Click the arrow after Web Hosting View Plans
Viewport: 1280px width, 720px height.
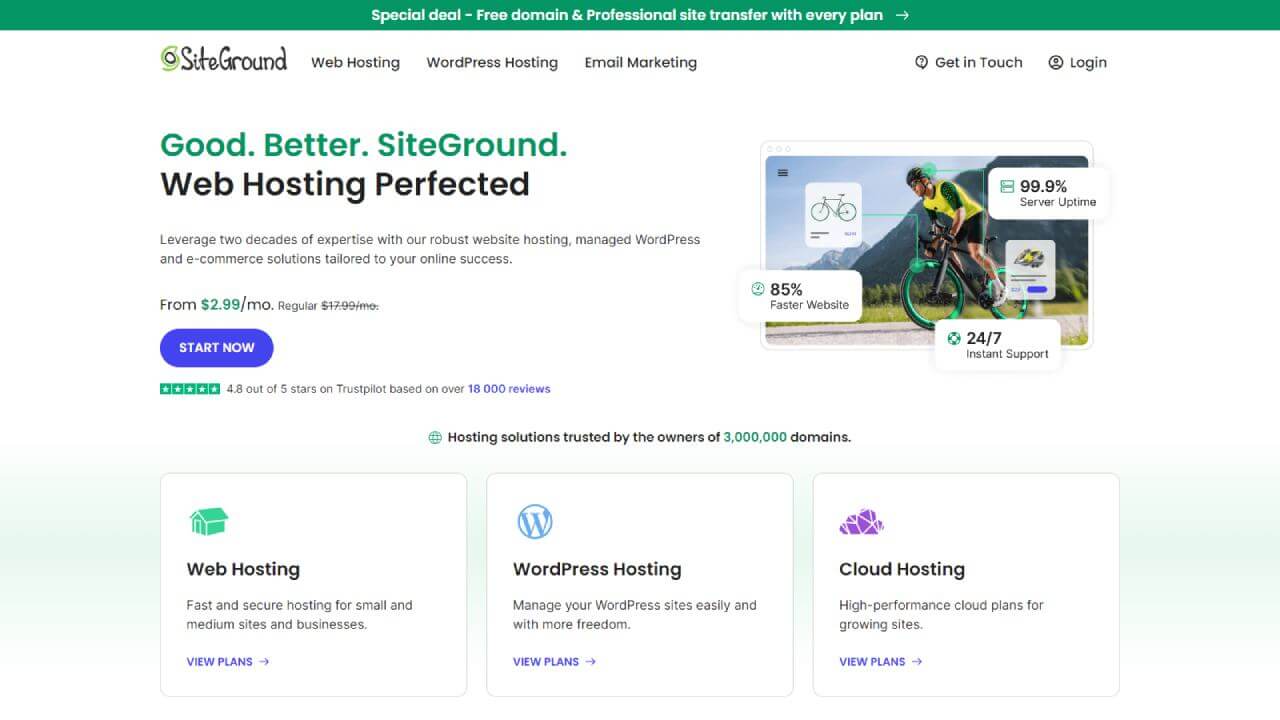264,662
